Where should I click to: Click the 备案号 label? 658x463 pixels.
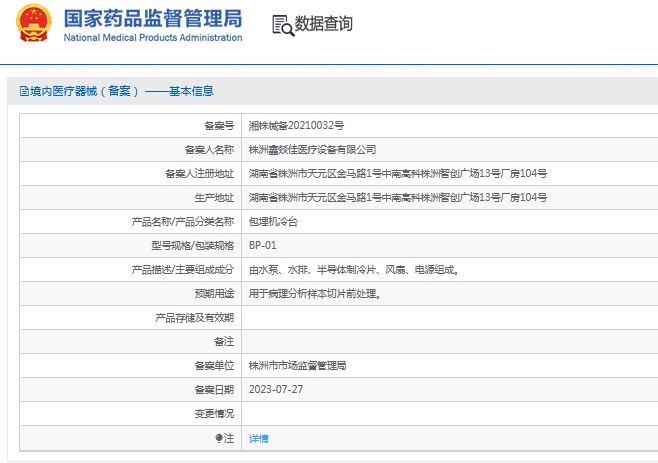tap(219, 126)
